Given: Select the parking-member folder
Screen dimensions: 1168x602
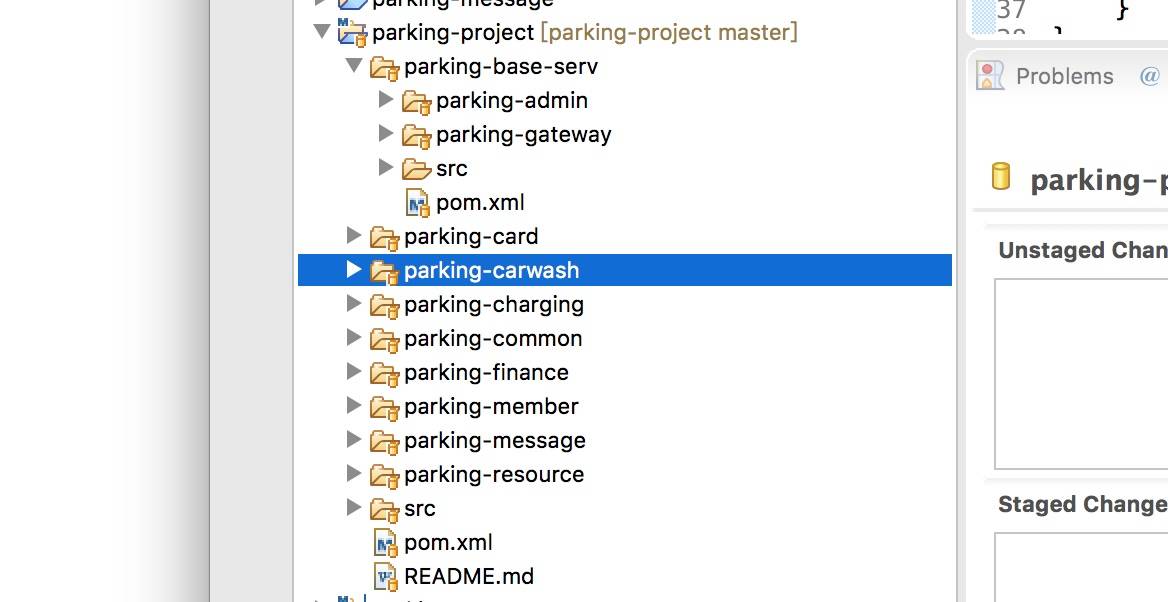Looking at the screenshot, I should pyautogui.click(x=491, y=407).
